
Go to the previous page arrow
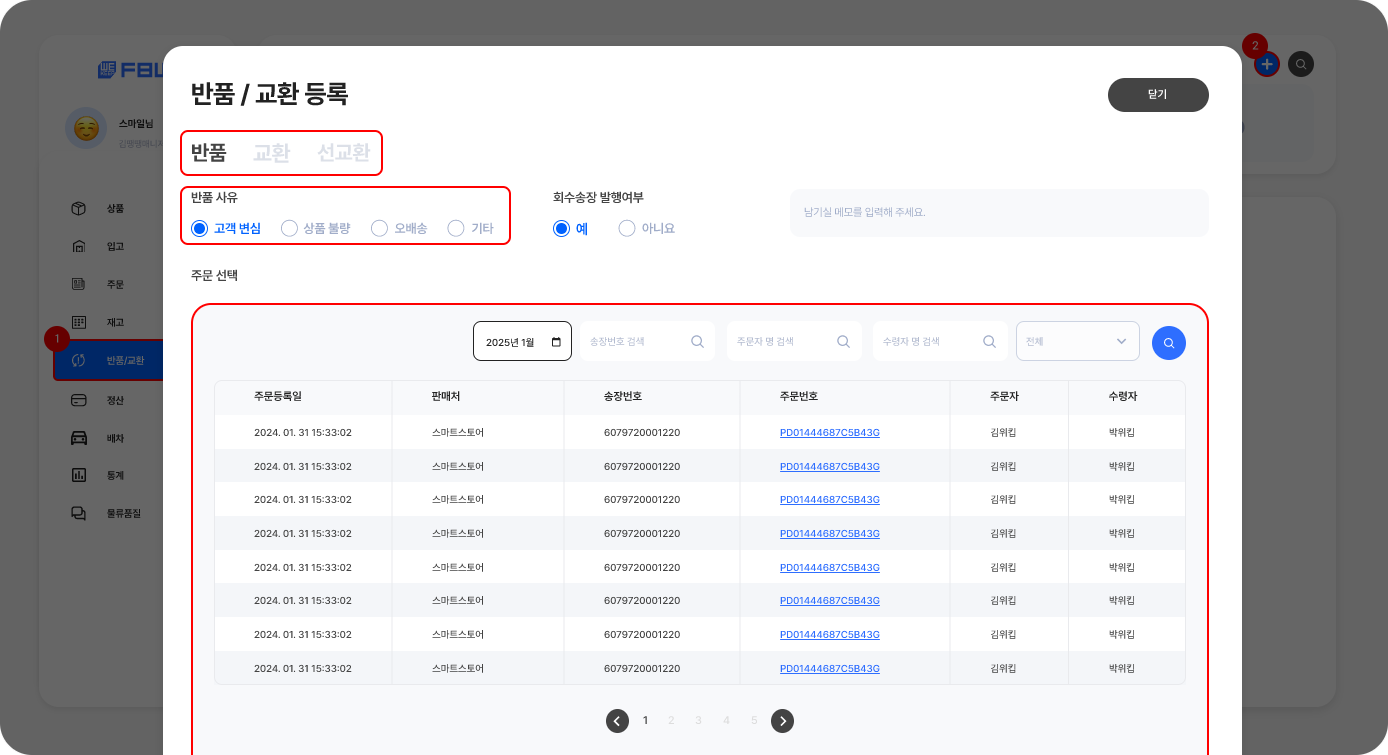pos(617,720)
